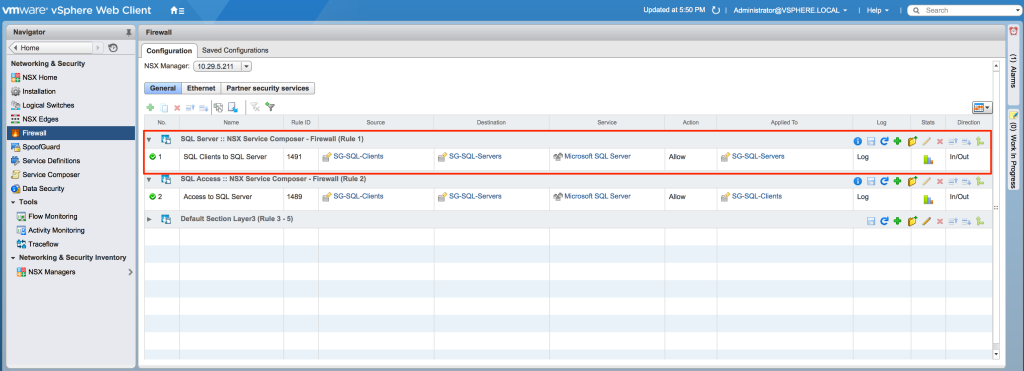Click the home icon in top bar
The height and width of the screenshot is (371, 1024).
coord(176,10)
